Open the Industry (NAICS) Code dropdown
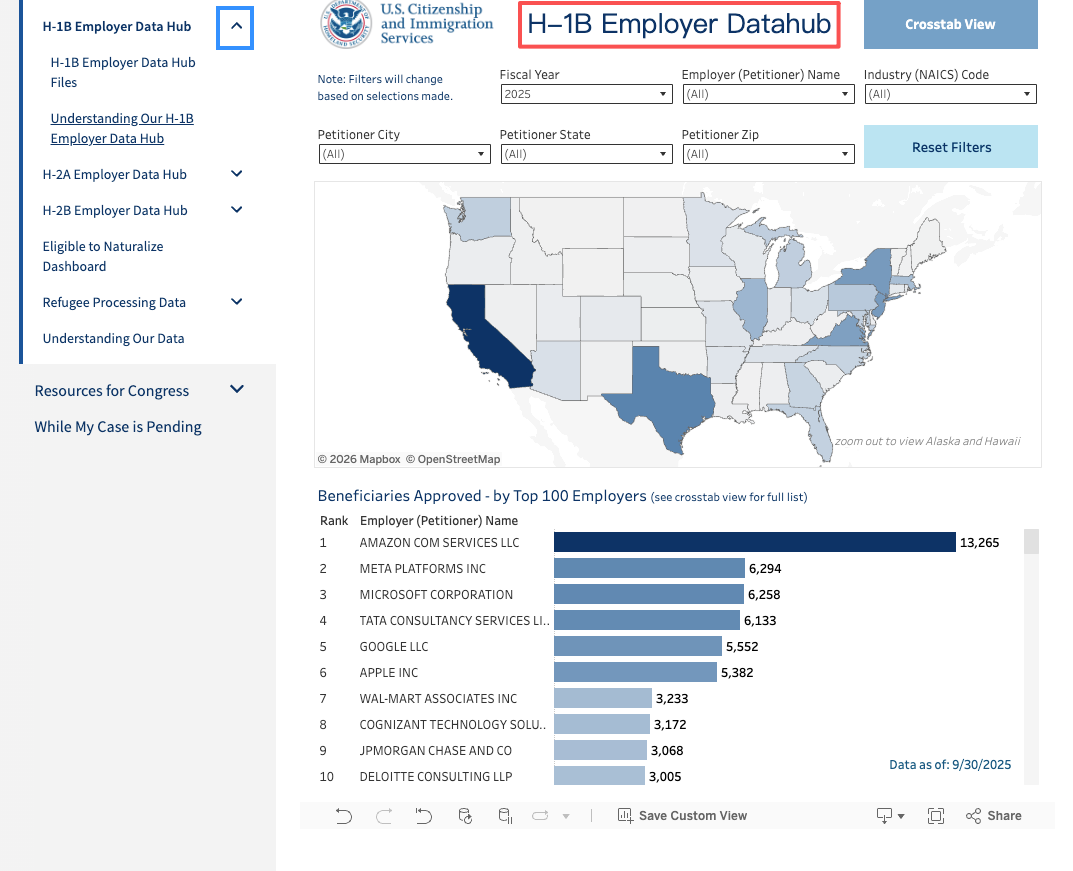 click(x=1027, y=94)
